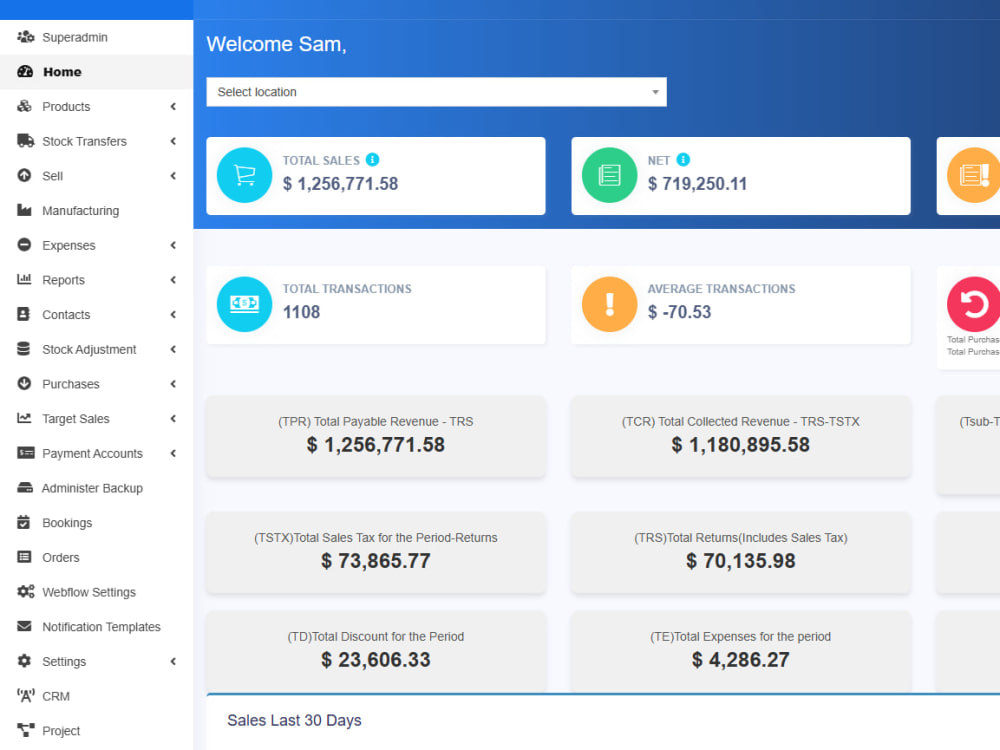
Task: Click the Contacts address book icon
Action: click(24, 314)
